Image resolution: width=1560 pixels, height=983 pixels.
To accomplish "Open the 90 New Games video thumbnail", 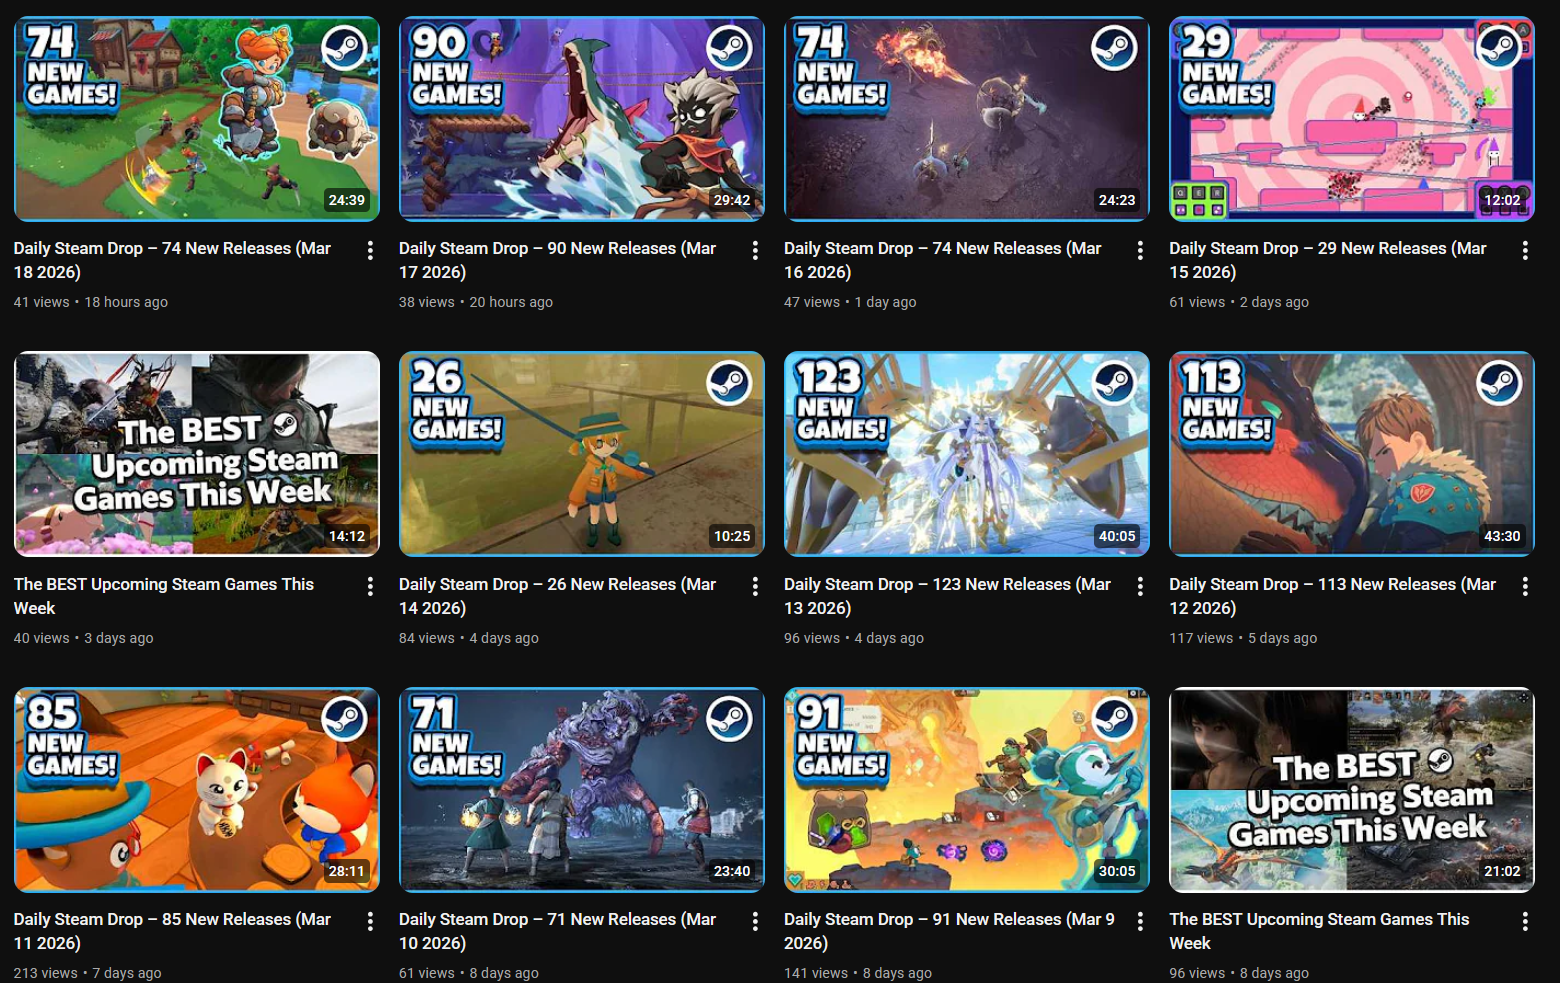I will 582,119.
